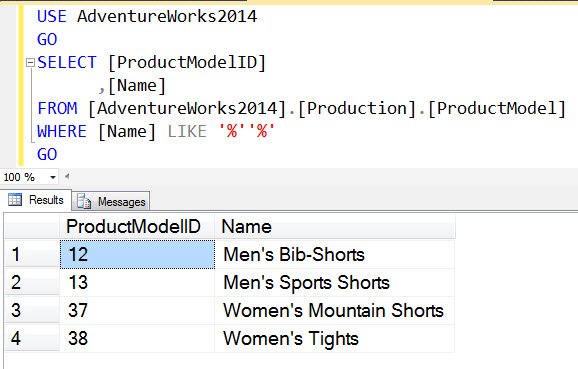Click [Production] in the FROM clause
The width and height of the screenshot is (578, 369).
click(x=358, y=108)
